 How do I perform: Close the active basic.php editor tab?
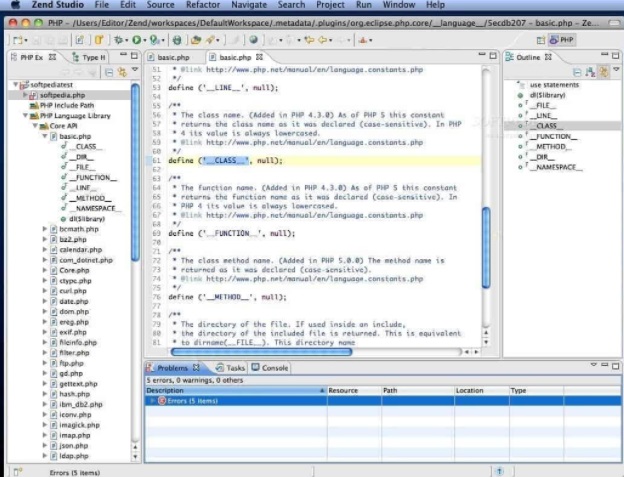click(x=259, y=57)
